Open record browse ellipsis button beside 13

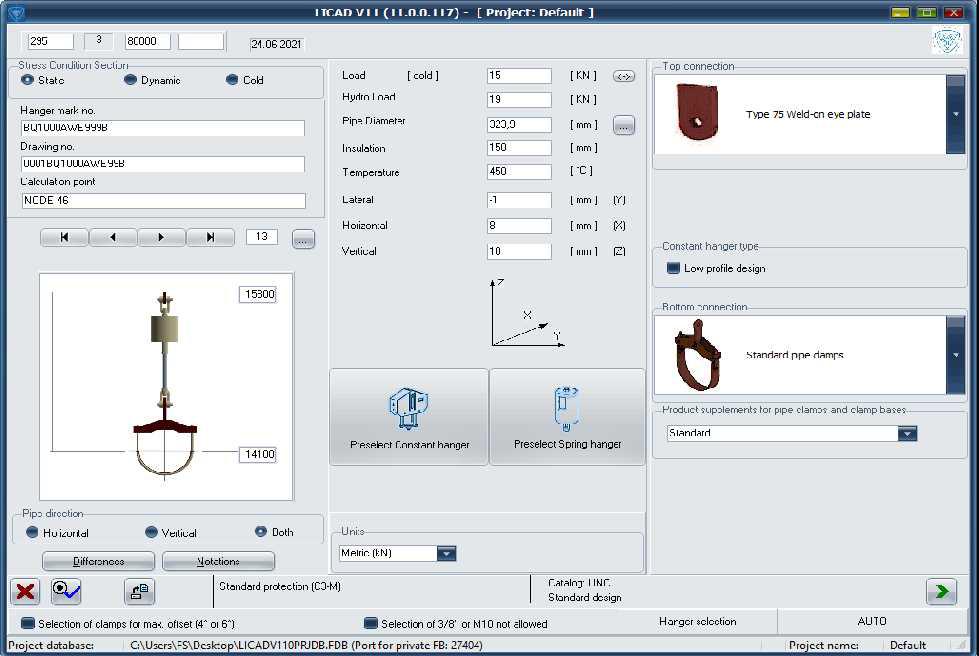coord(303,239)
